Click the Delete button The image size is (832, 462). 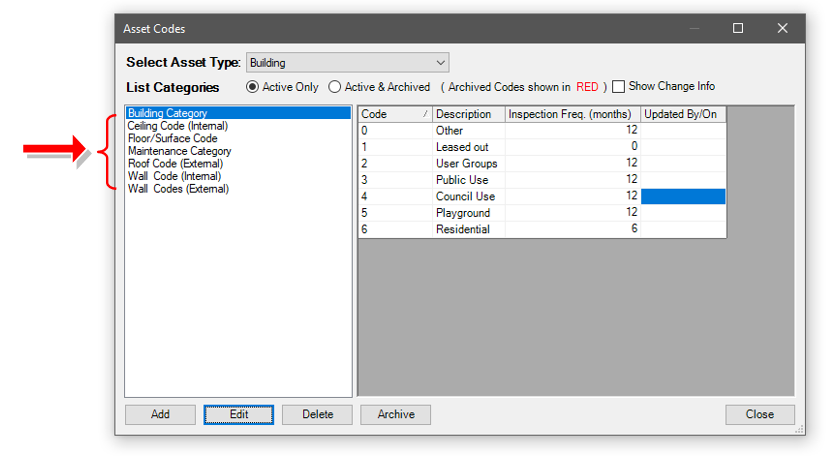coord(317,414)
